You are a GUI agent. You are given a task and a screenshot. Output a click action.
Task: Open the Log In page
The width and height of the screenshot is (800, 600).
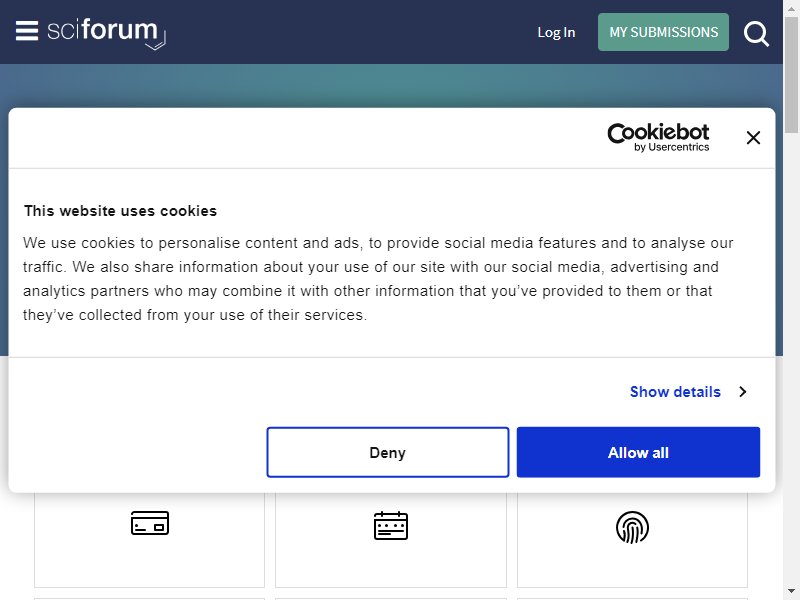pyautogui.click(x=556, y=32)
